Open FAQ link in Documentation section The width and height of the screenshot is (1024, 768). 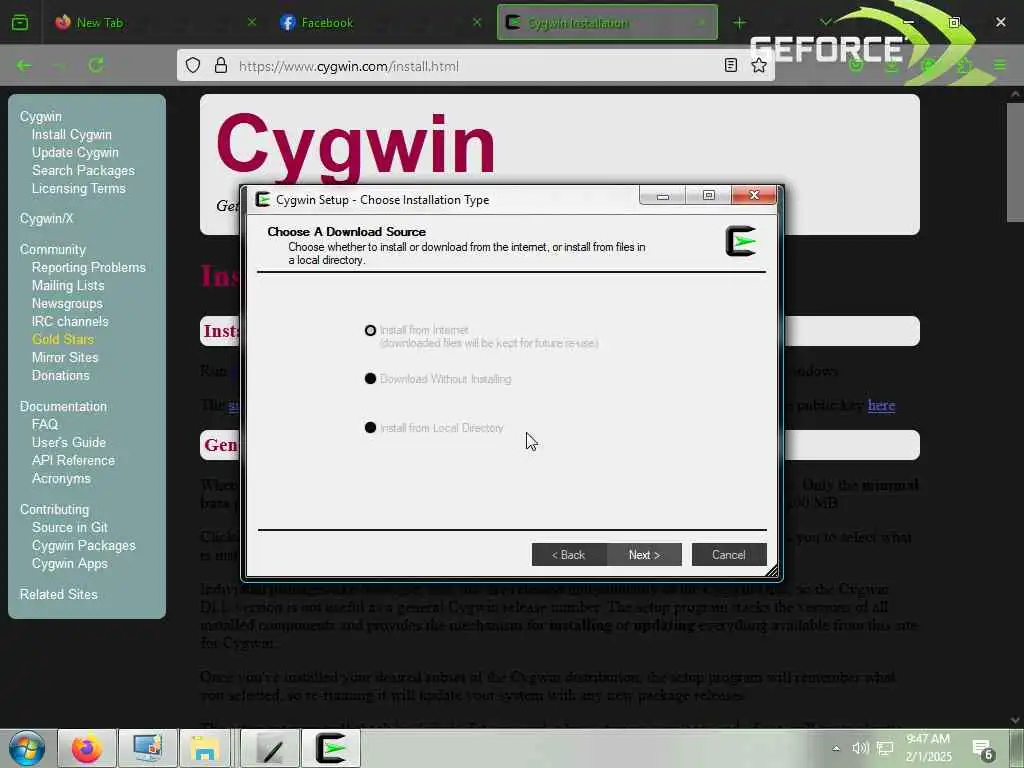[x=45, y=424]
